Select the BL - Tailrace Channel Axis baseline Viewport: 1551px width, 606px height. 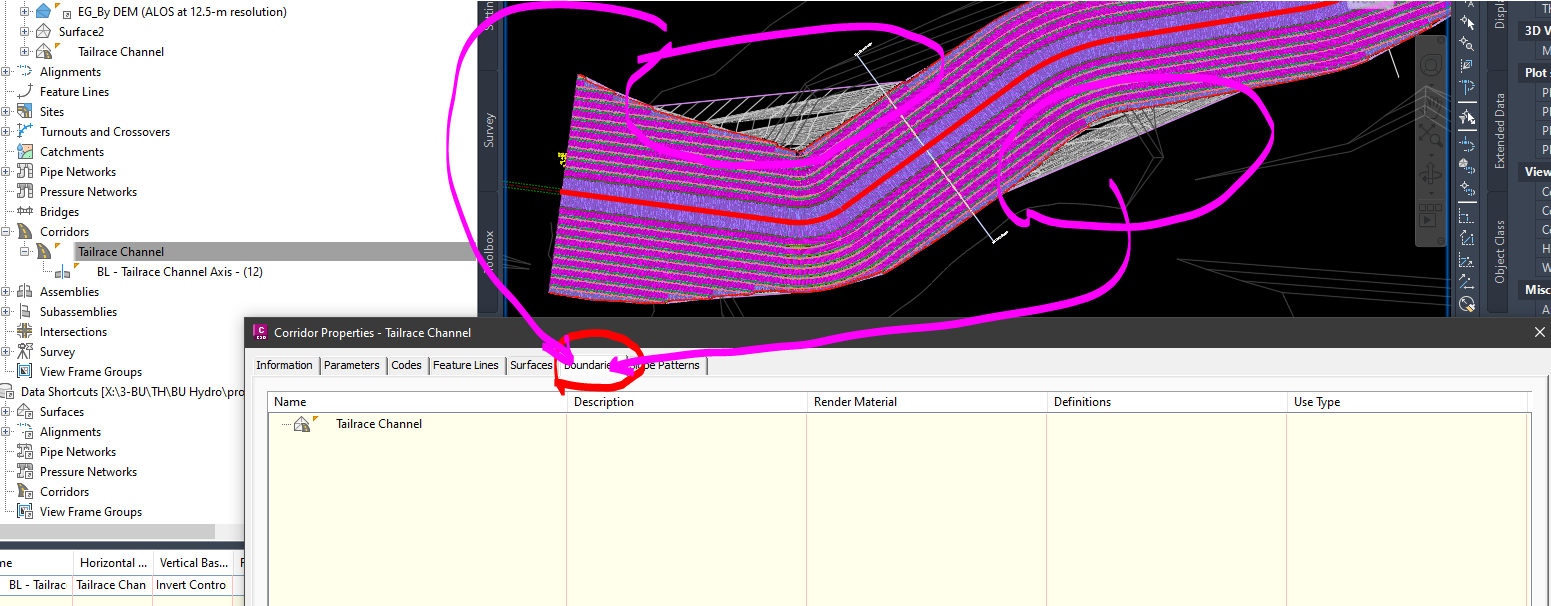coord(179,271)
